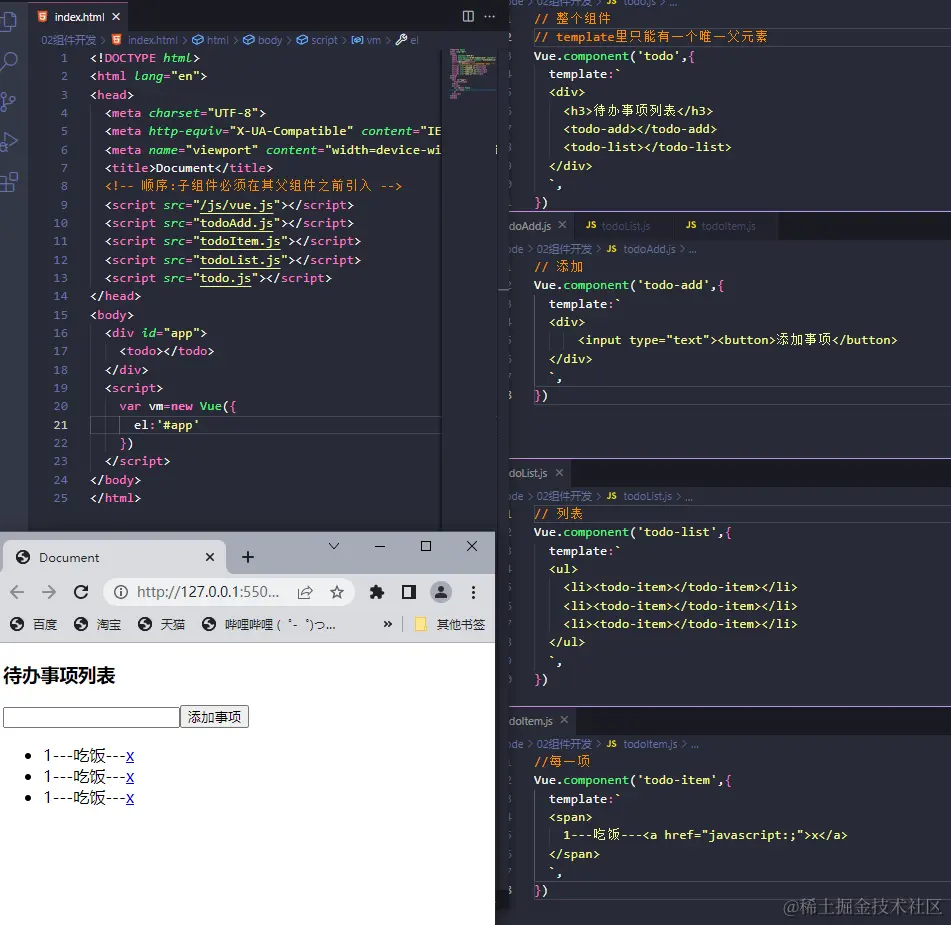Go forward in the browser
The image size is (951, 925).
point(49,592)
